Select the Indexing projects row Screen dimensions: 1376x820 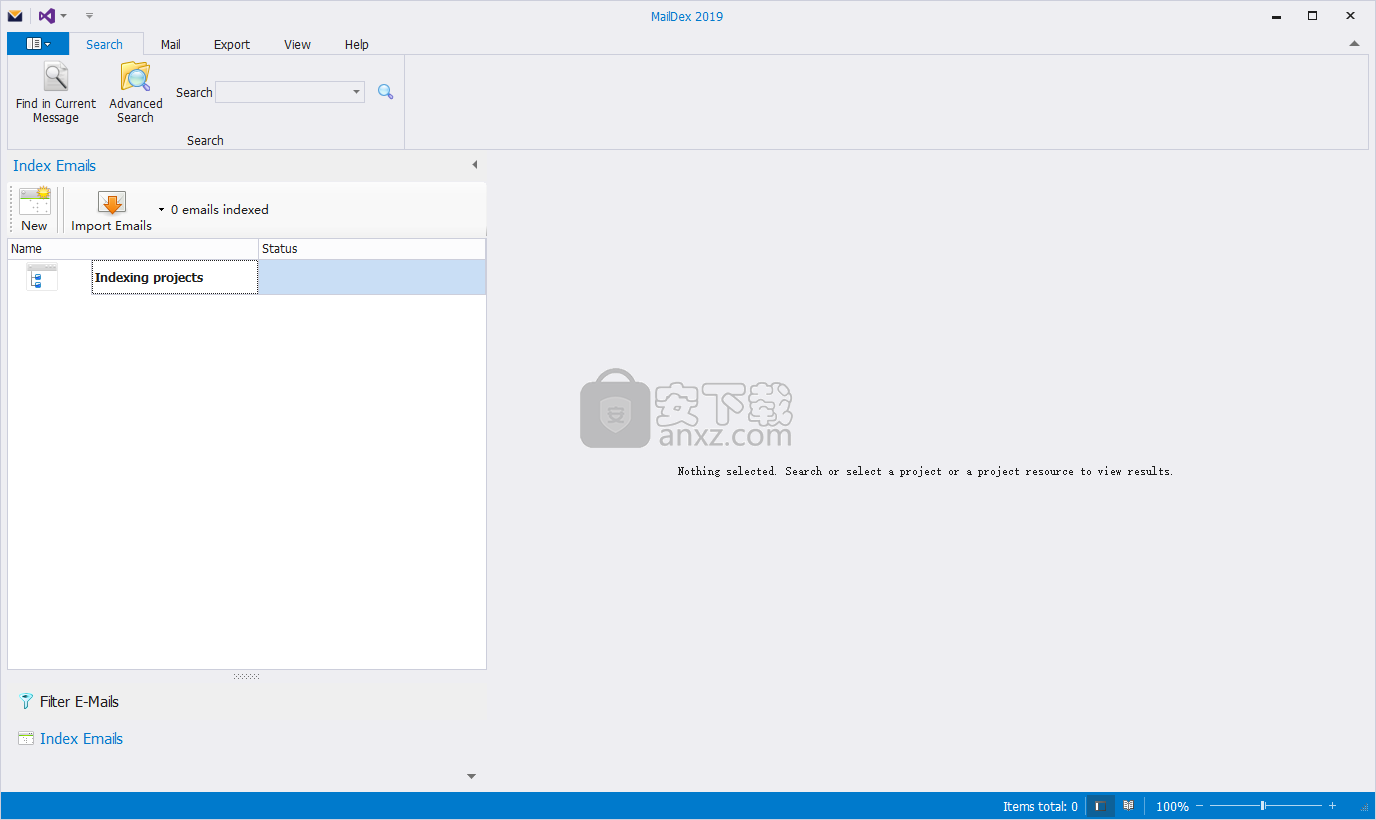pos(247,277)
